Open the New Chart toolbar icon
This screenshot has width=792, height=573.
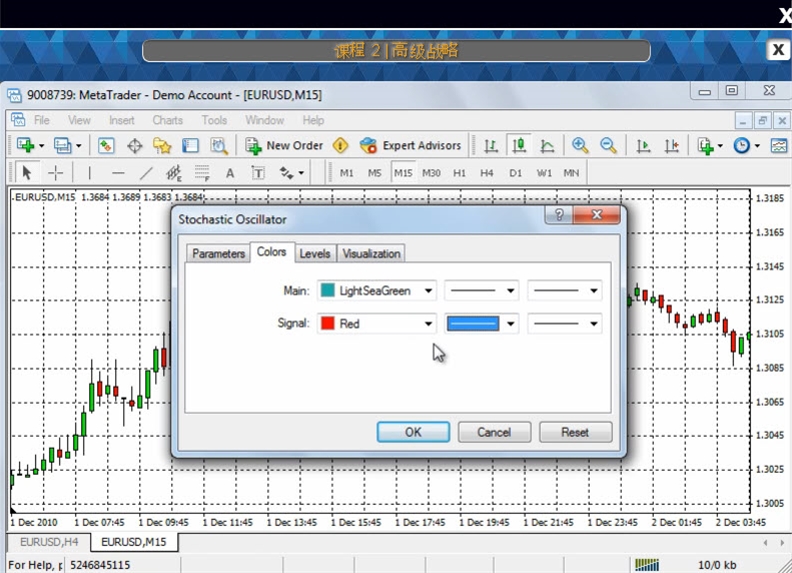click(26, 146)
